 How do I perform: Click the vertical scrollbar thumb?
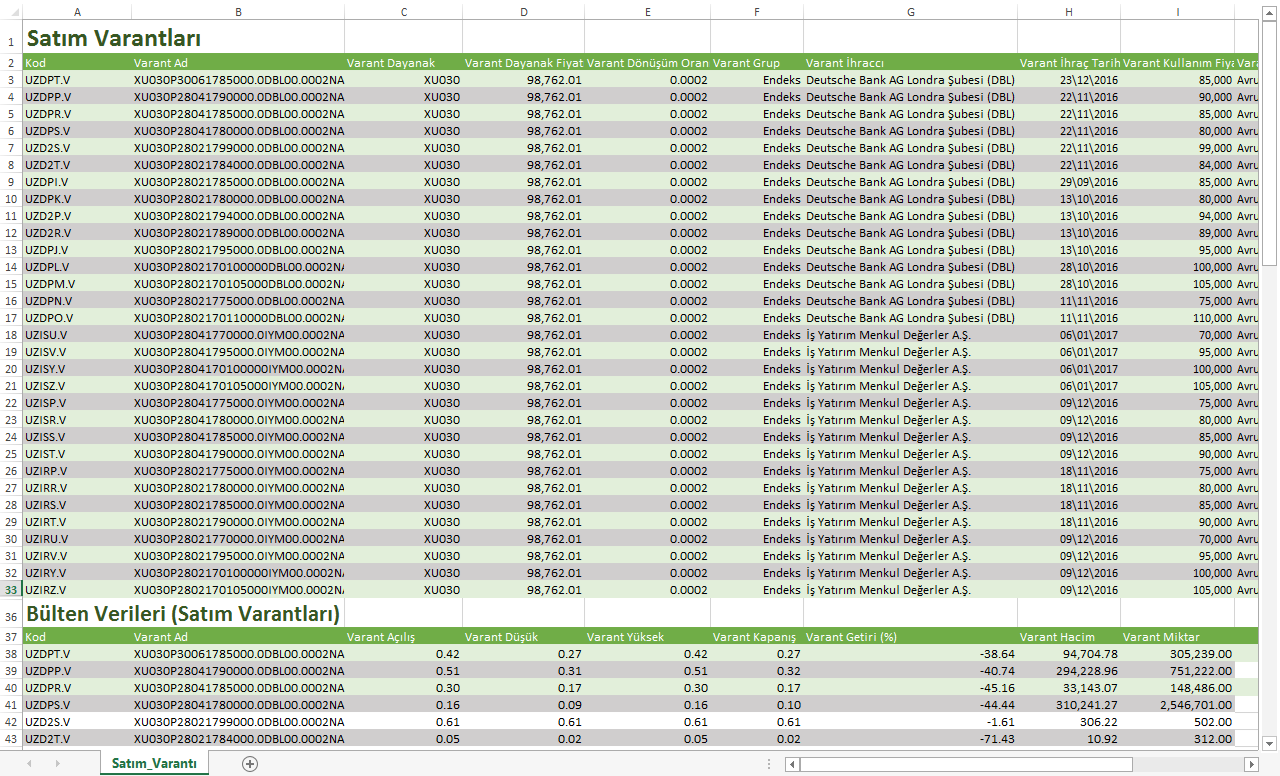click(1270, 142)
